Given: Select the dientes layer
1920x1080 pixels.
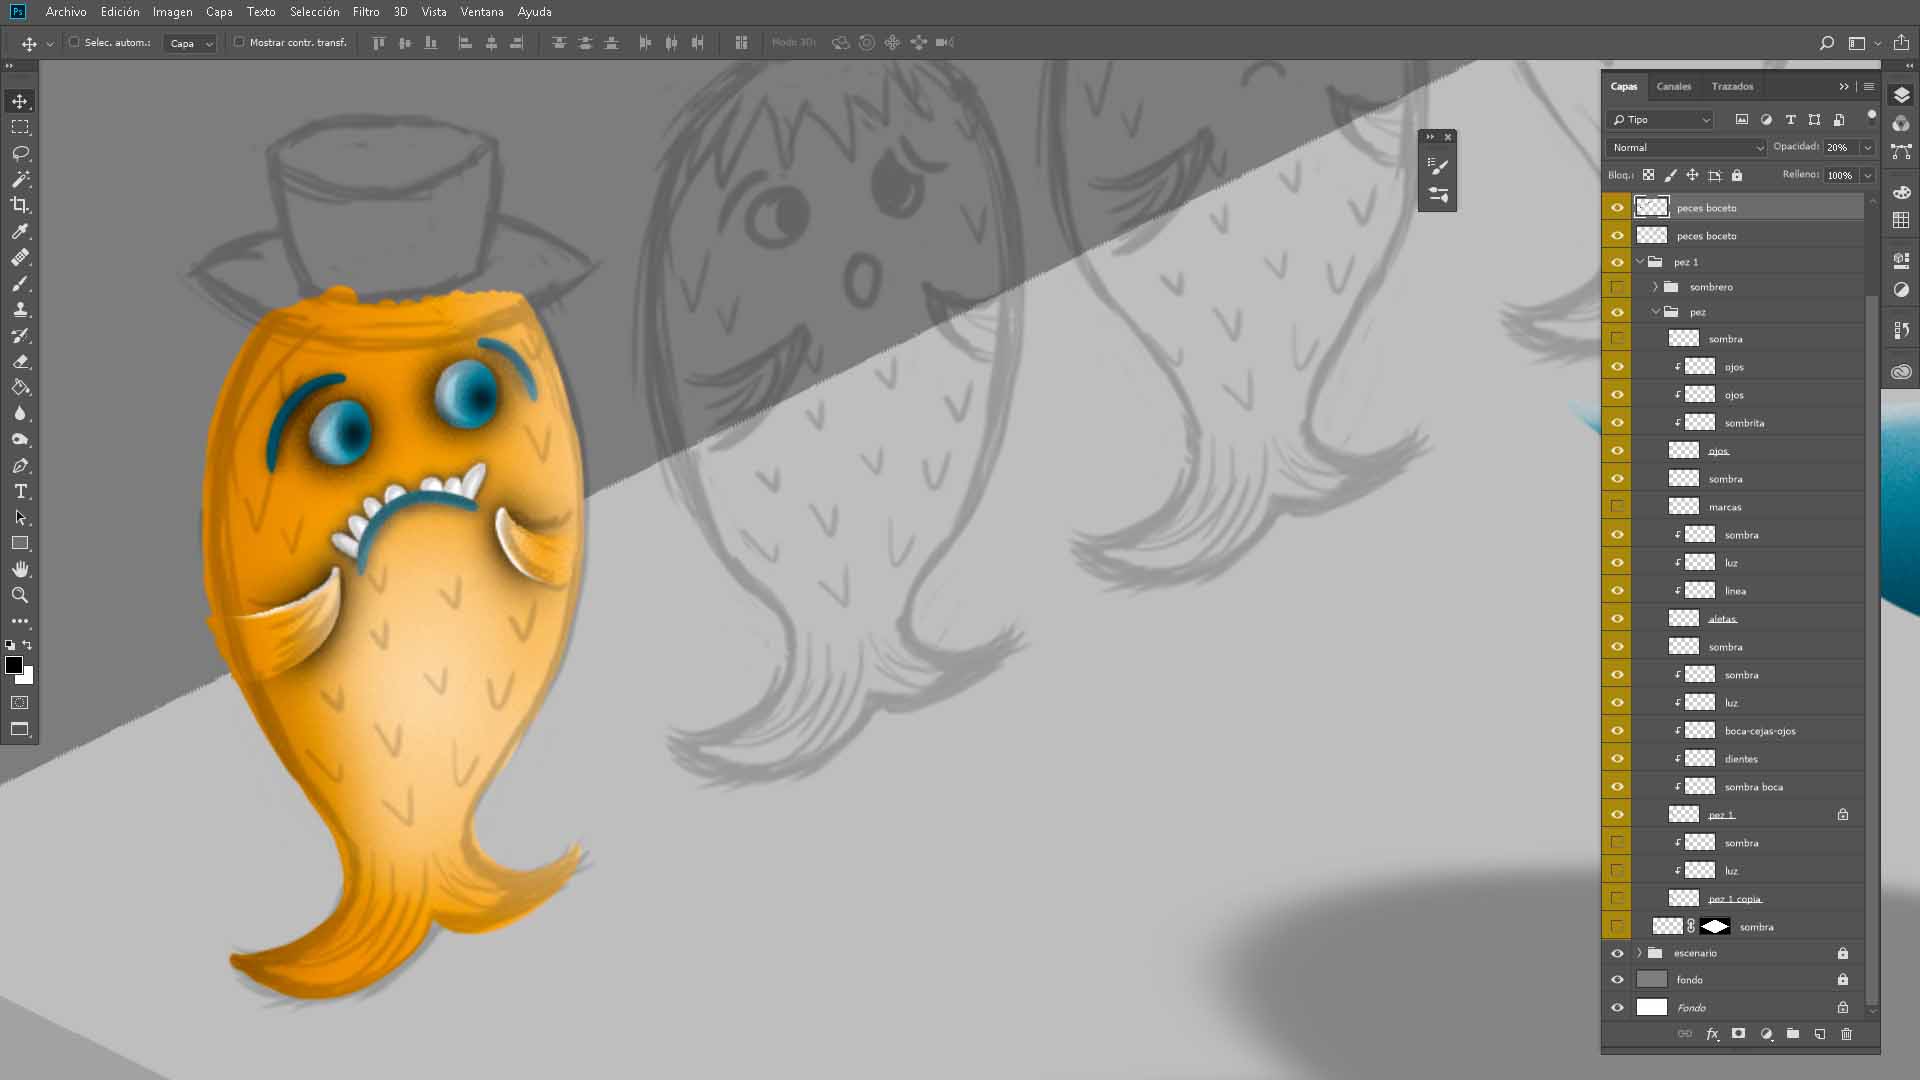Looking at the screenshot, I should (x=1760, y=759).
